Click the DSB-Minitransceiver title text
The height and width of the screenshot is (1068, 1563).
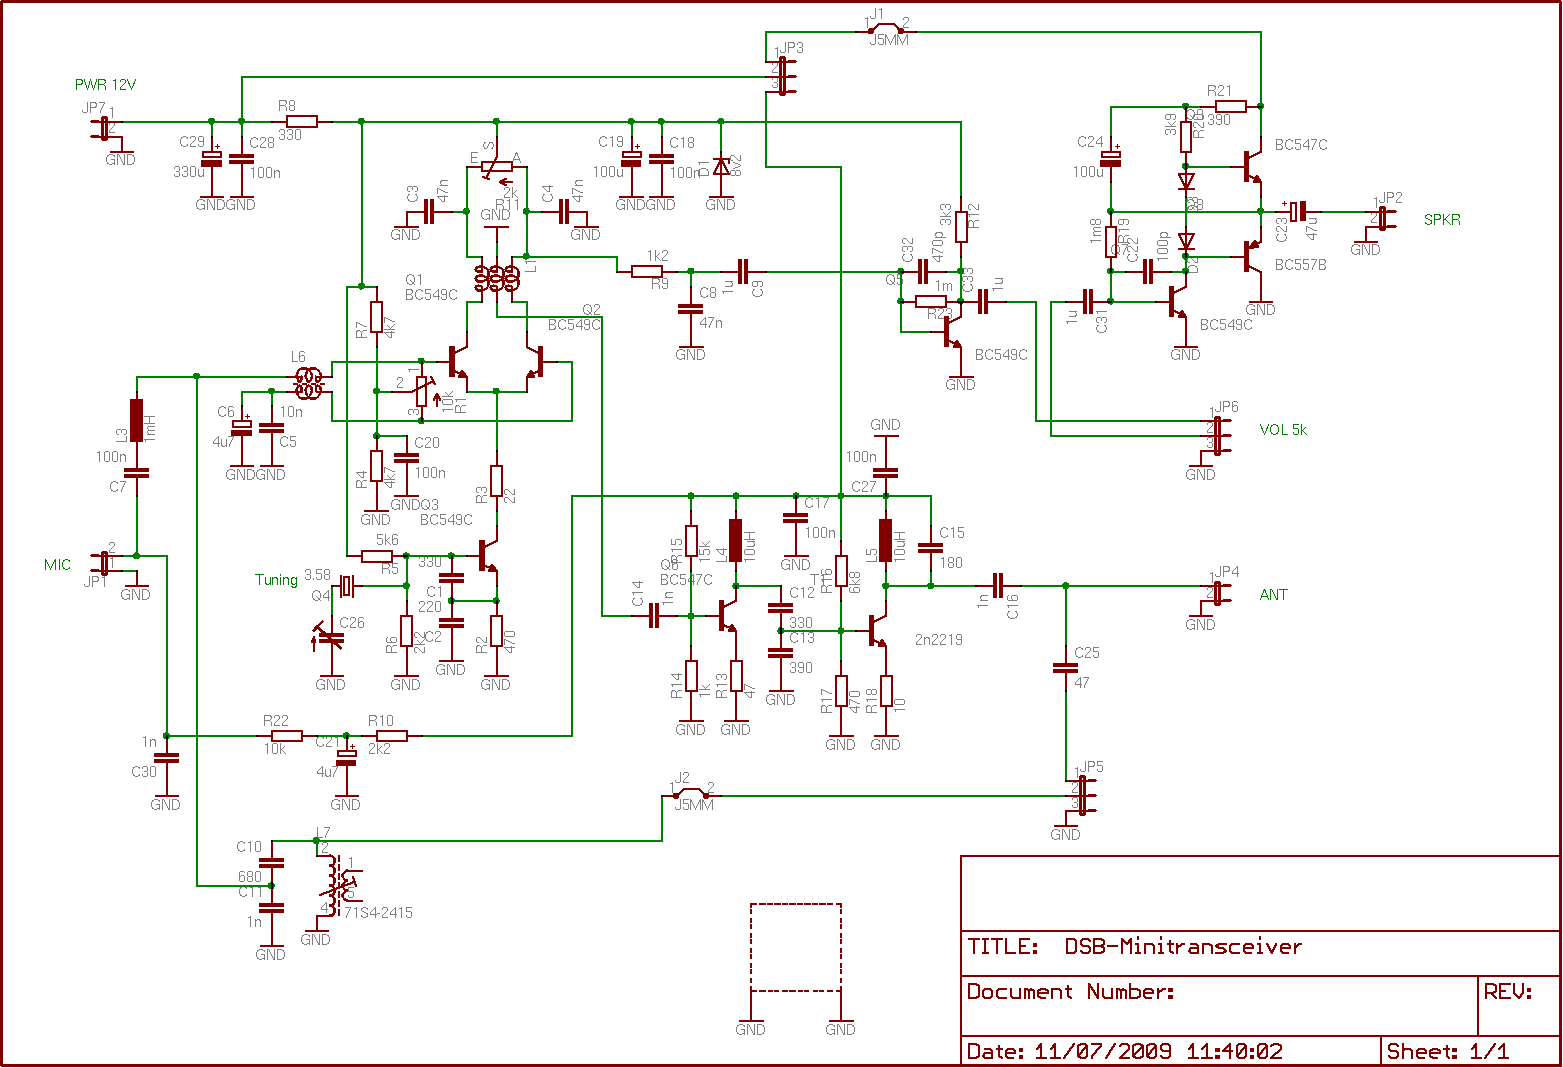(x=1182, y=947)
